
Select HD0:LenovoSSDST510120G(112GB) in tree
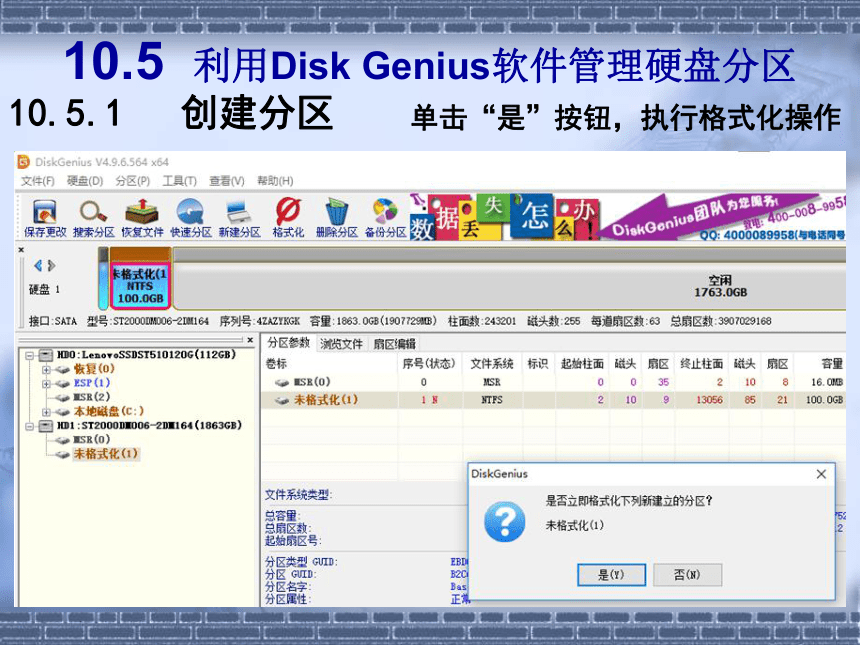coord(146,355)
